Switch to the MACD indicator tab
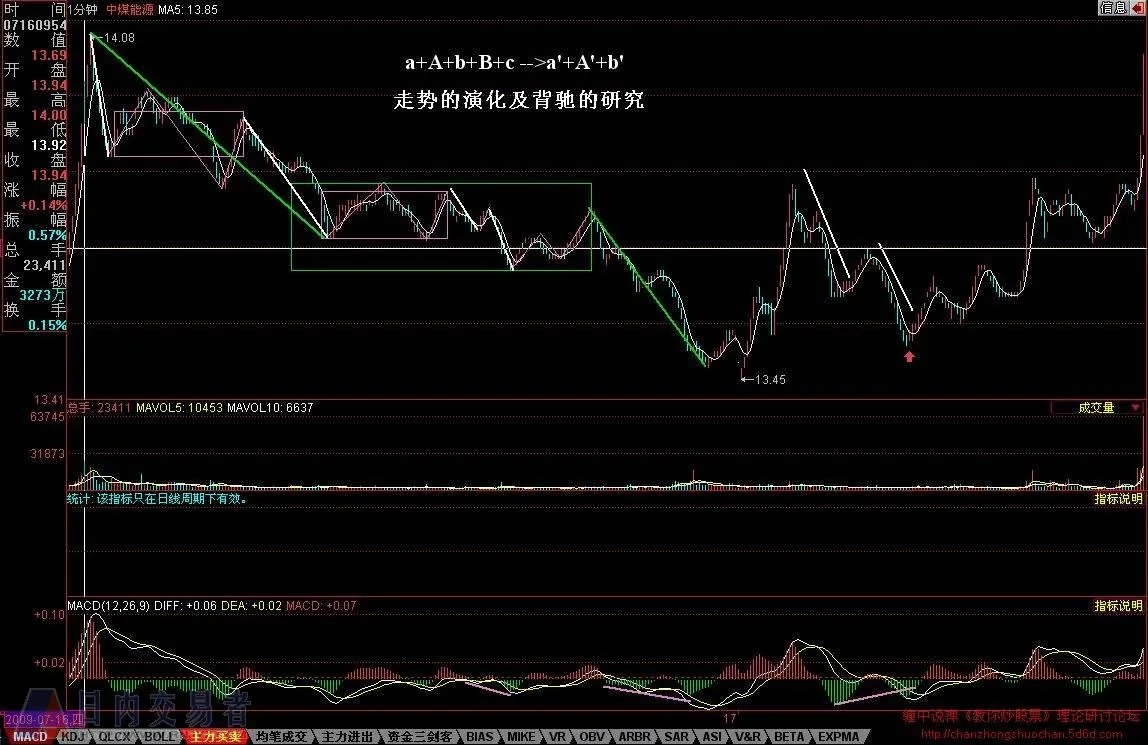1148x745 pixels. point(30,737)
